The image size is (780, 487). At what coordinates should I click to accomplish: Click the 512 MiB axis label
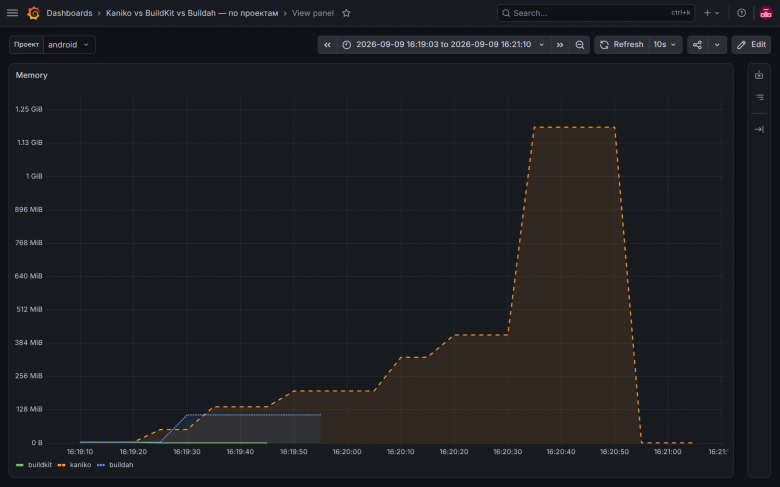29,309
